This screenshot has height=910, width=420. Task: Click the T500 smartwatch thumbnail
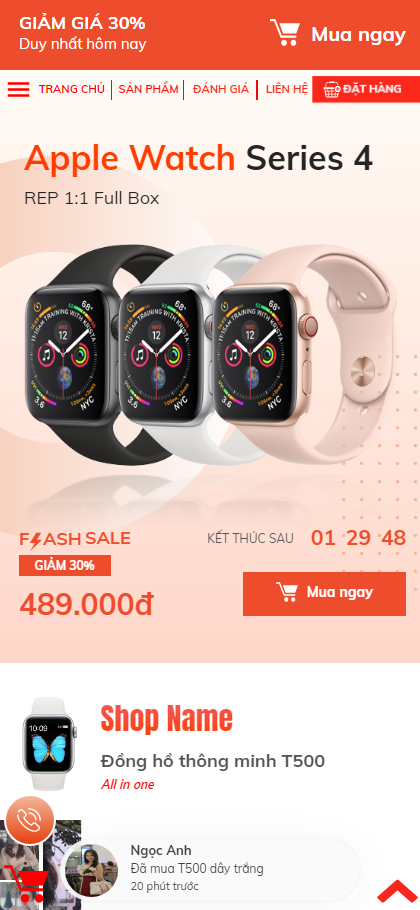point(49,743)
